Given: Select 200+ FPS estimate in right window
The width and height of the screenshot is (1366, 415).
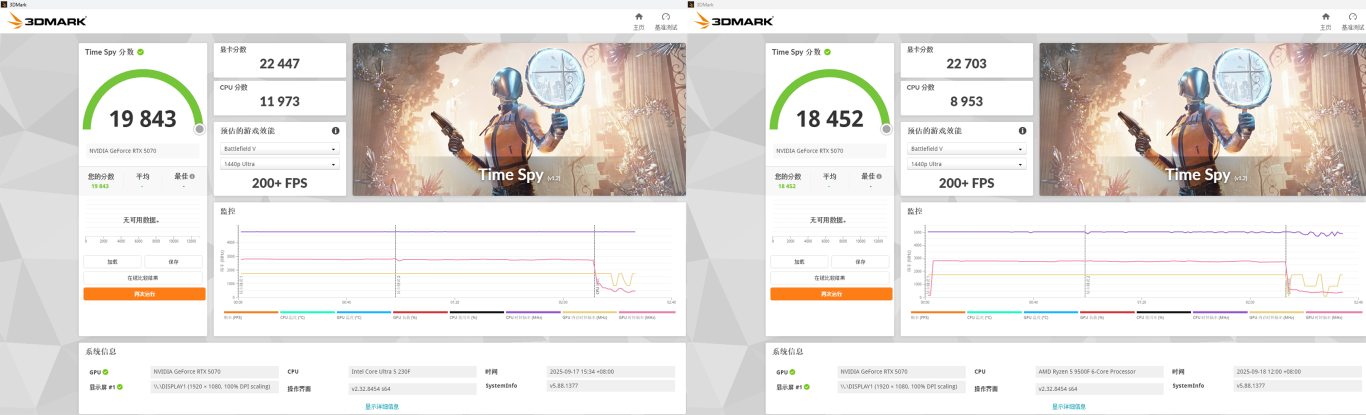Looking at the screenshot, I should (x=967, y=183).
